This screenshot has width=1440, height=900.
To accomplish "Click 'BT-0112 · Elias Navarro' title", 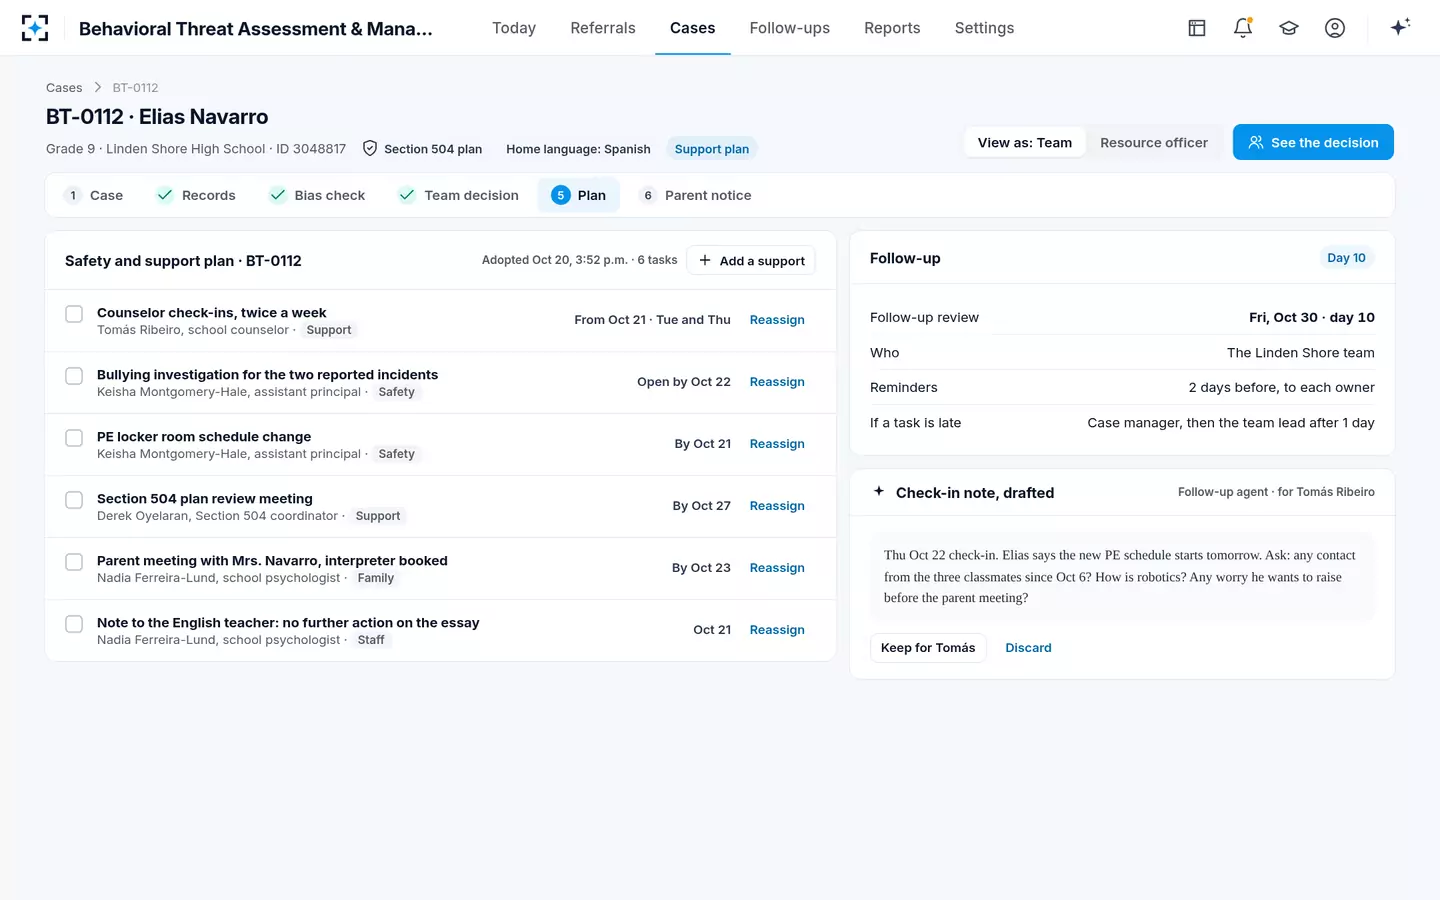I will pos(157,117).
